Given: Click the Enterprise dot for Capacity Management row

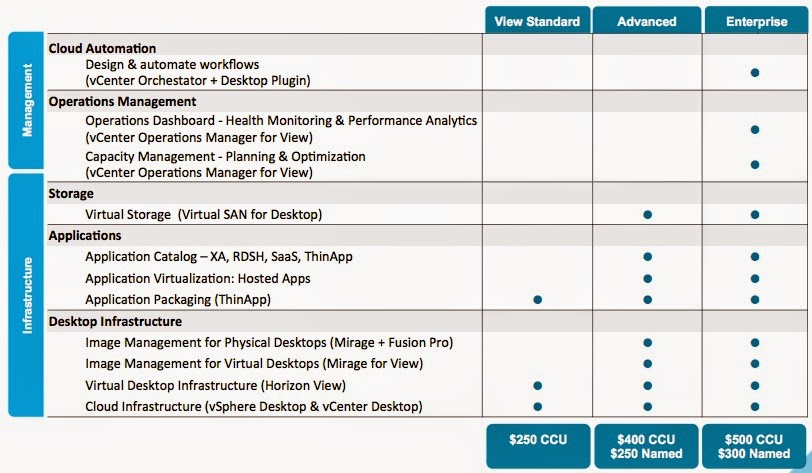Looking at the screenshot, I should [x=756, y=164].
